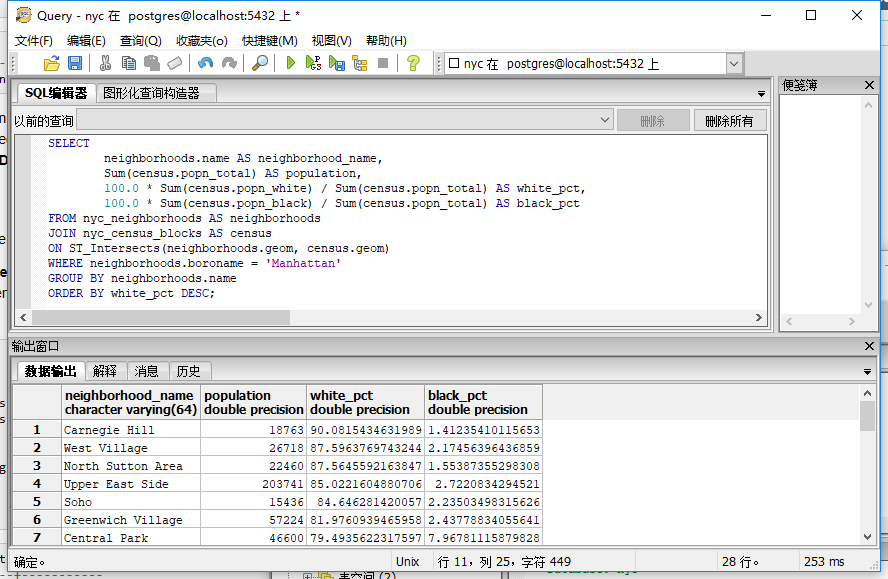
Task: Open the 文件(F) menu
Action: pos(33,41)
